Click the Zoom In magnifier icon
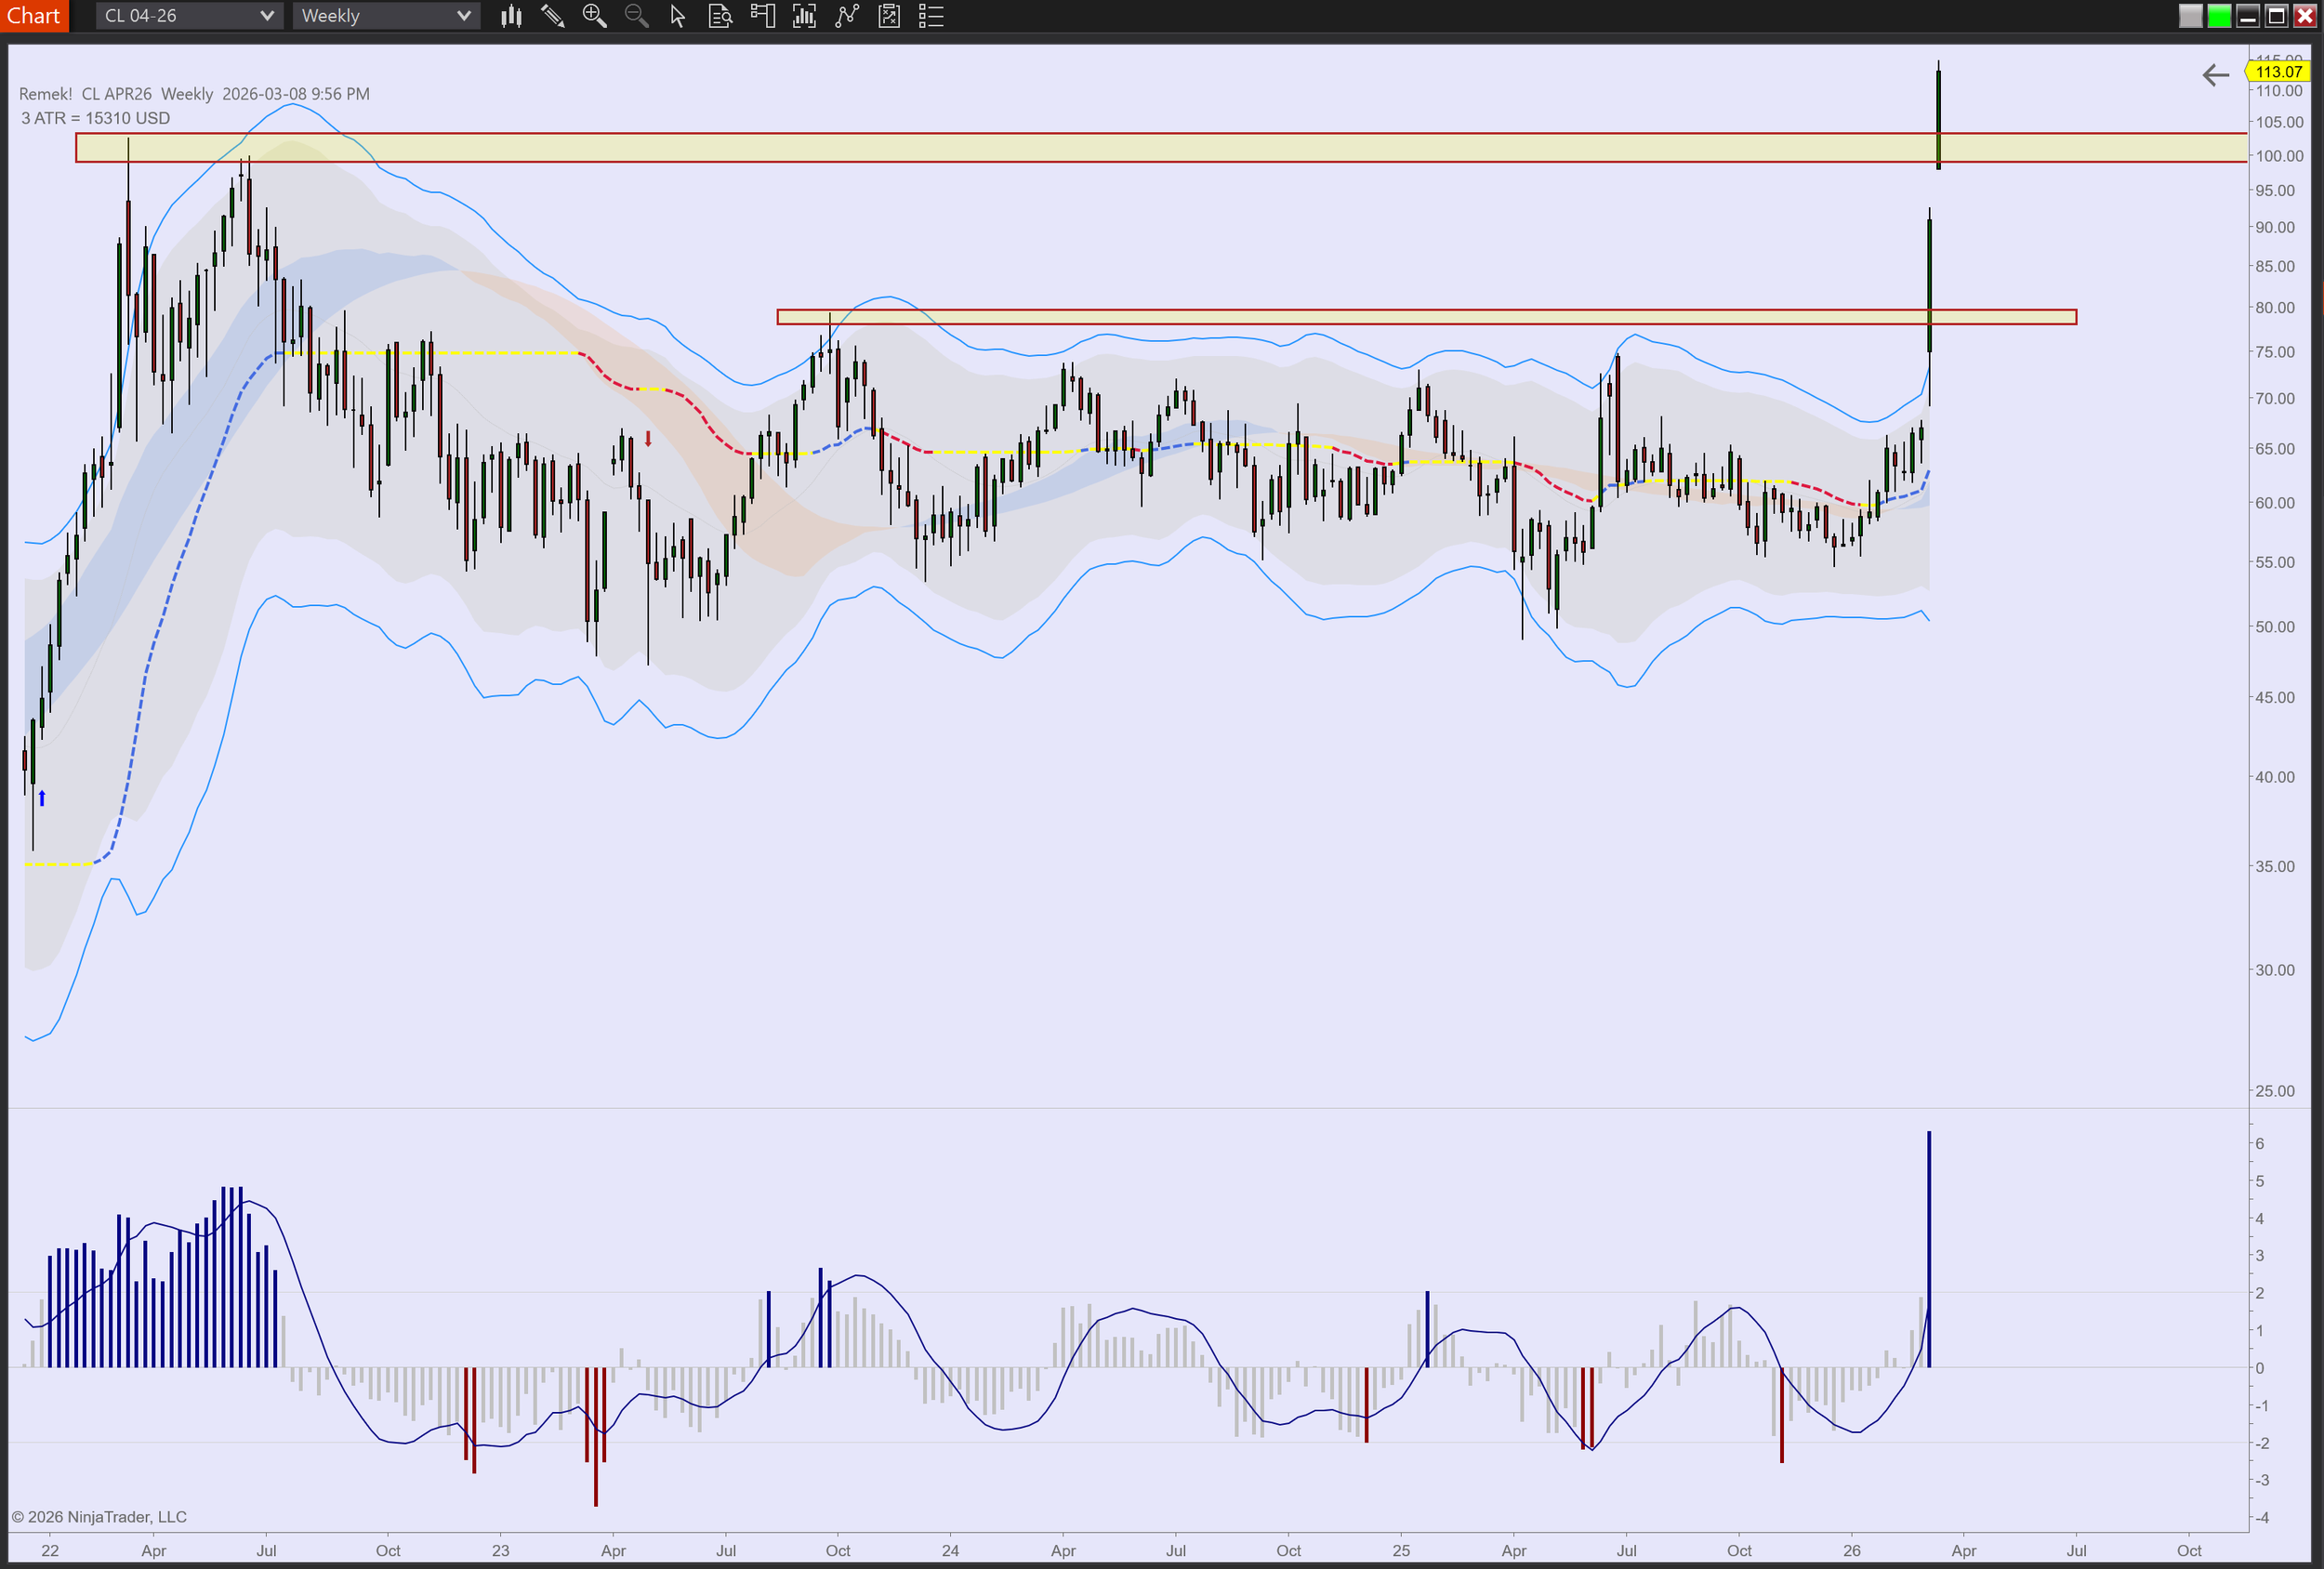 point(594,16)
